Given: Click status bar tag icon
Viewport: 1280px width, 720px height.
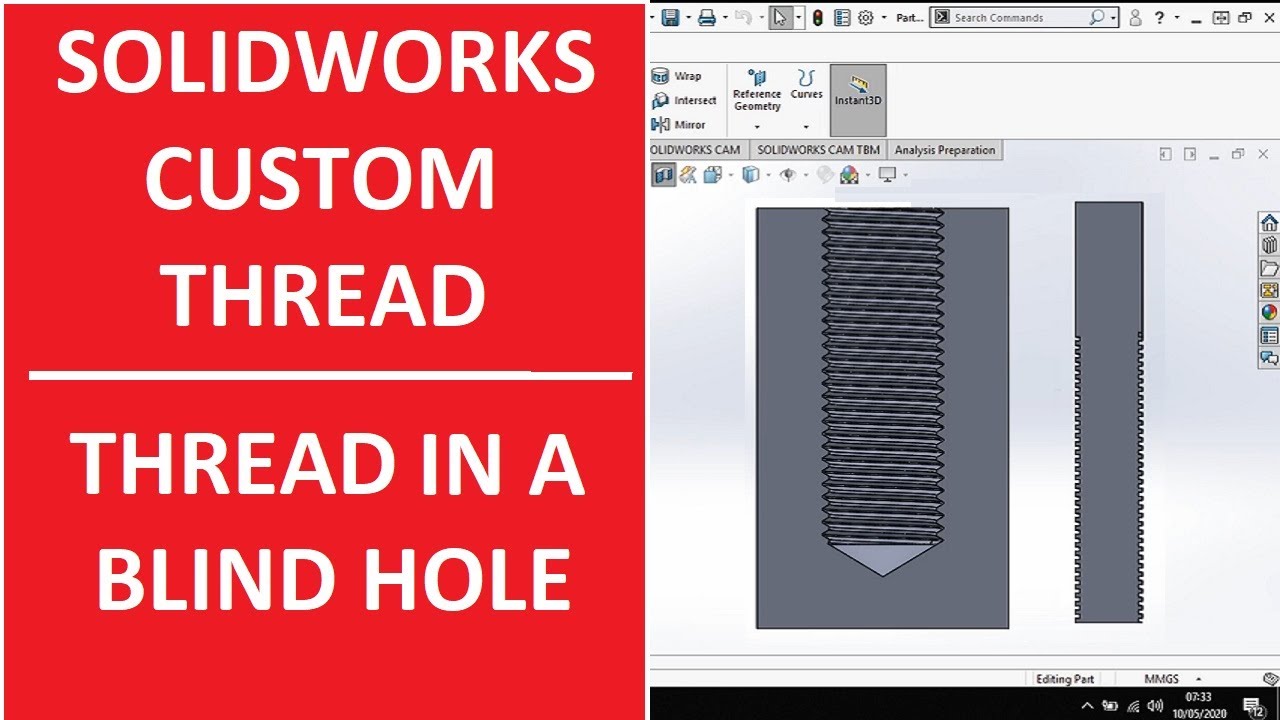Looking at the screenshot, I should pos(1271,679).
